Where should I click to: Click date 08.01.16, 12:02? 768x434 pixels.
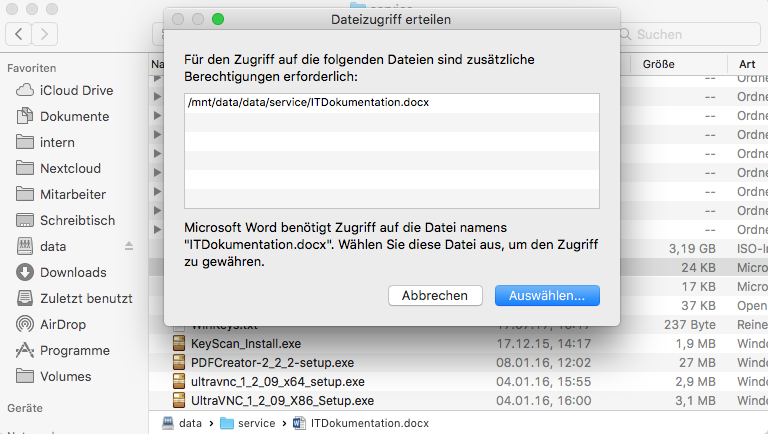[544, 362]
